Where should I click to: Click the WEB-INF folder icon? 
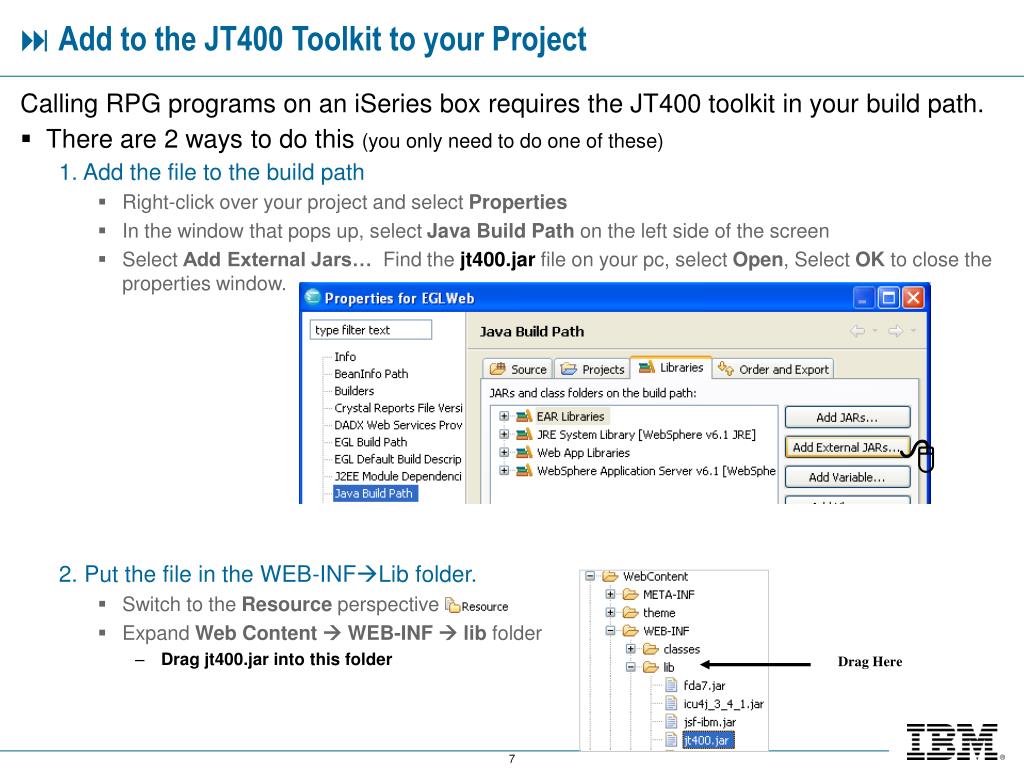point(630,631)
